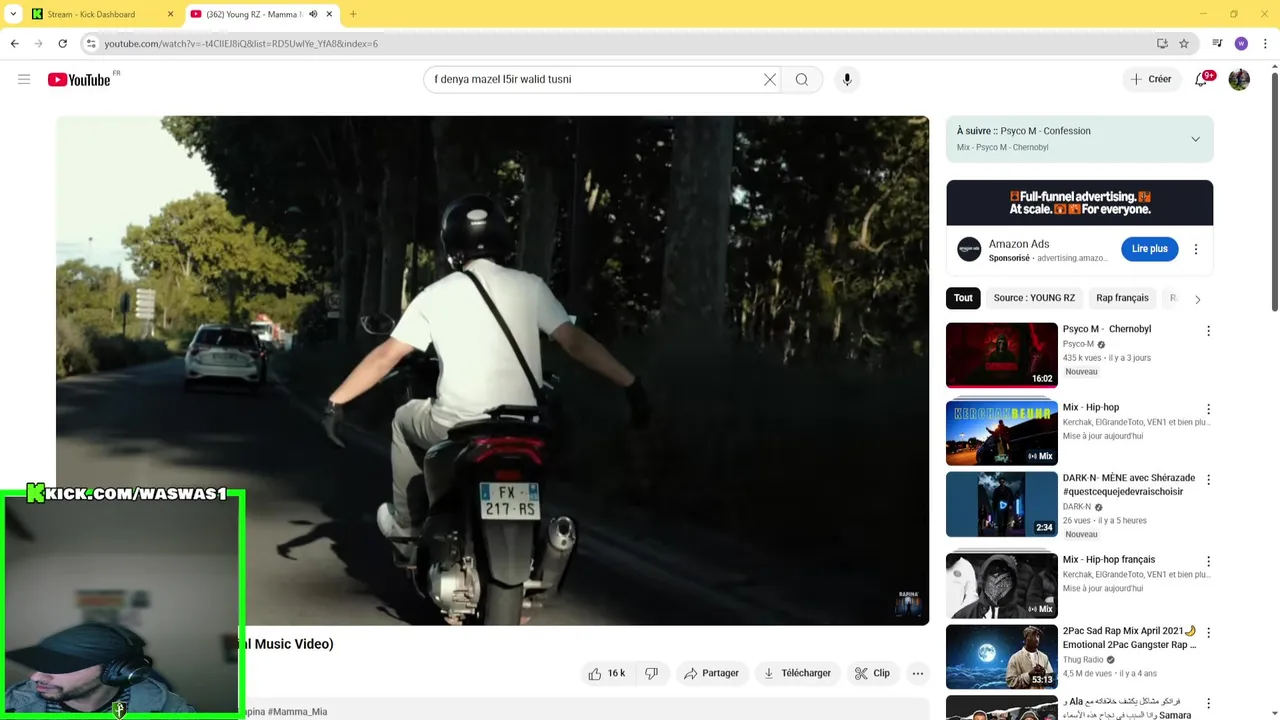
Task: Click Amazon Ads banner image
Action: [x=1080, y=203]
